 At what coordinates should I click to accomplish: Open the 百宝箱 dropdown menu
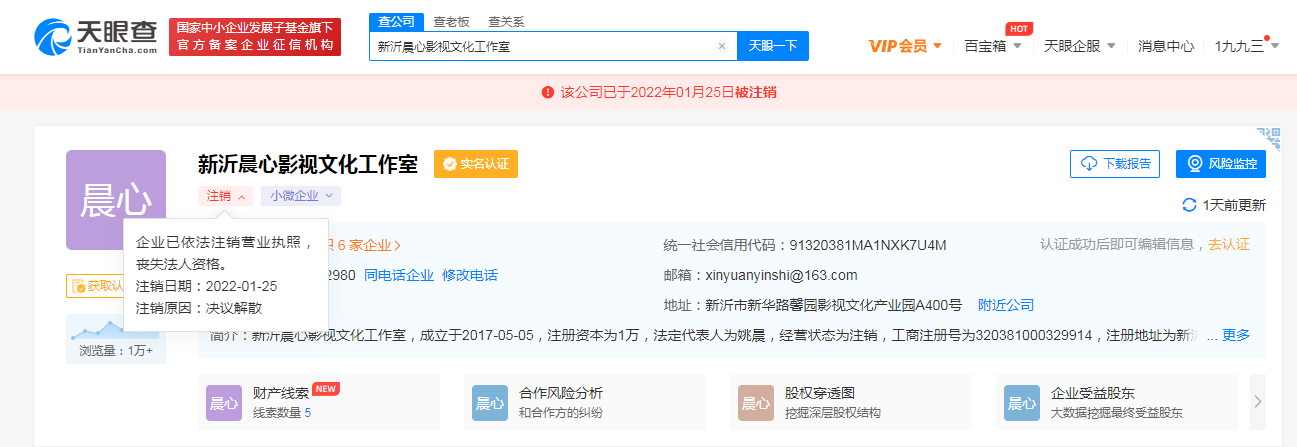992,46
